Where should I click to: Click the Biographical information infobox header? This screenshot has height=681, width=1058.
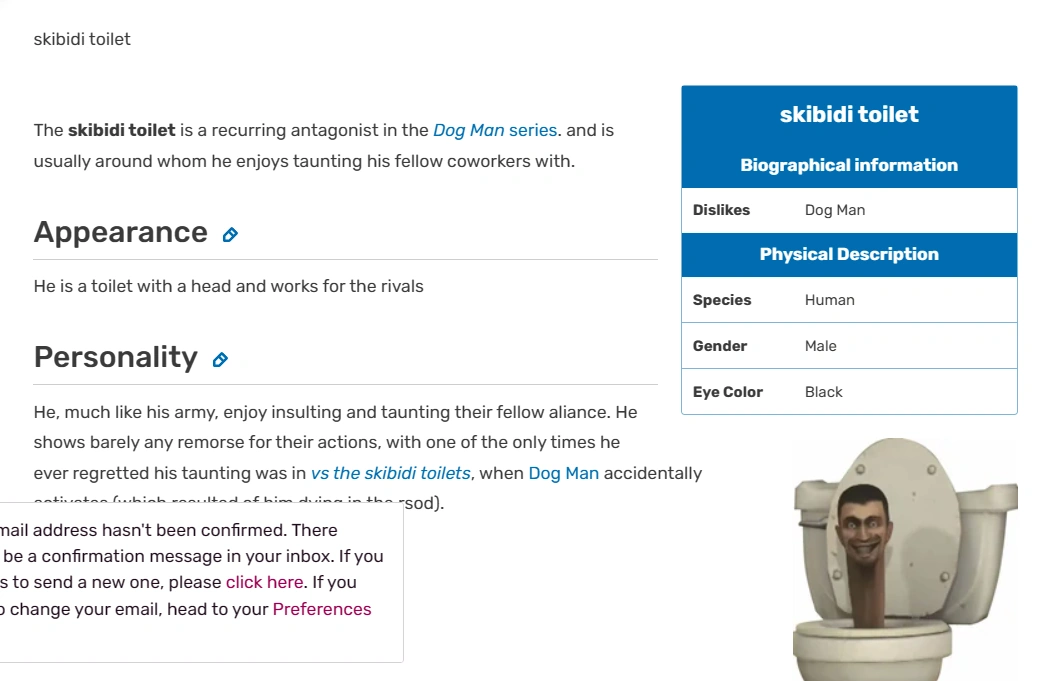849,165
